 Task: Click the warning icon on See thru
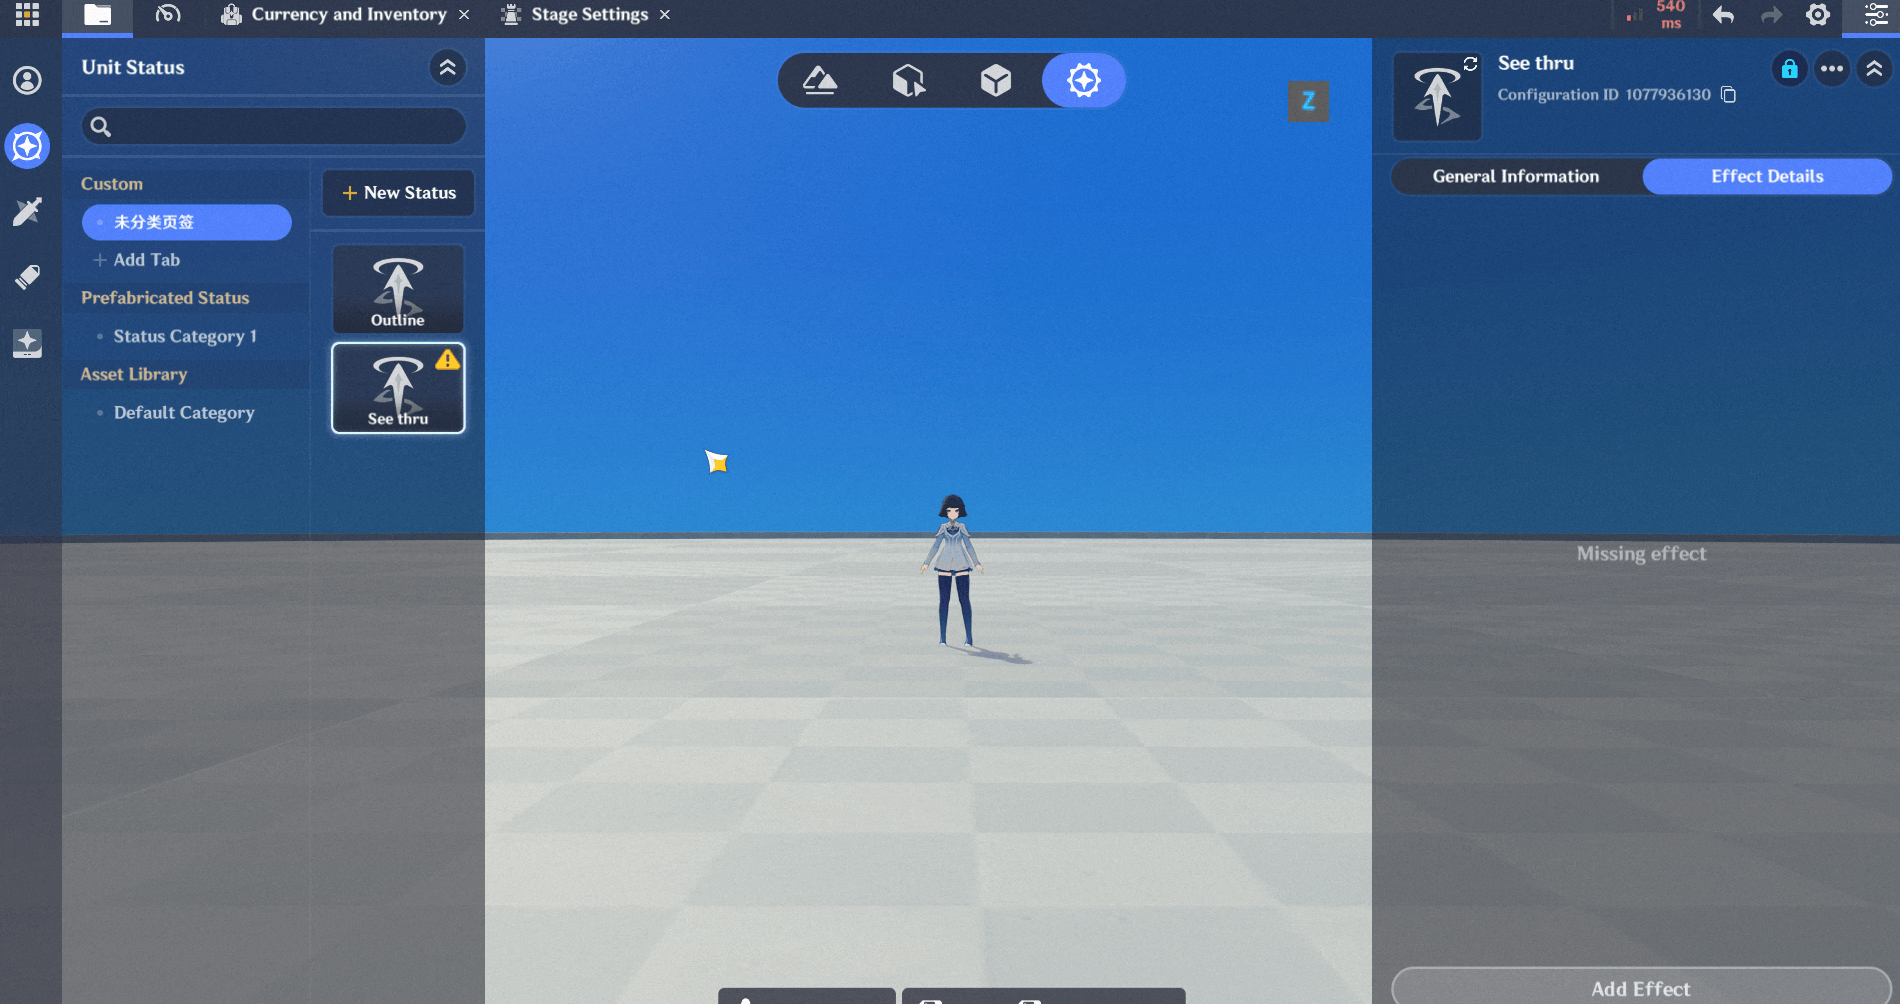448,359
